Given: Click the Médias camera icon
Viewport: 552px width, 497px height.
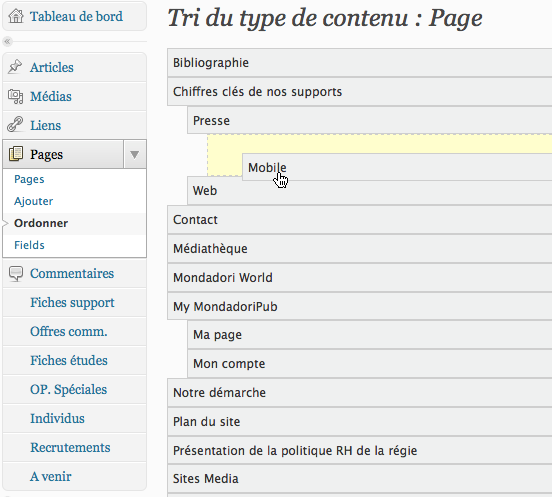Looking at the screenshot, I should click(x=15, y=96).
